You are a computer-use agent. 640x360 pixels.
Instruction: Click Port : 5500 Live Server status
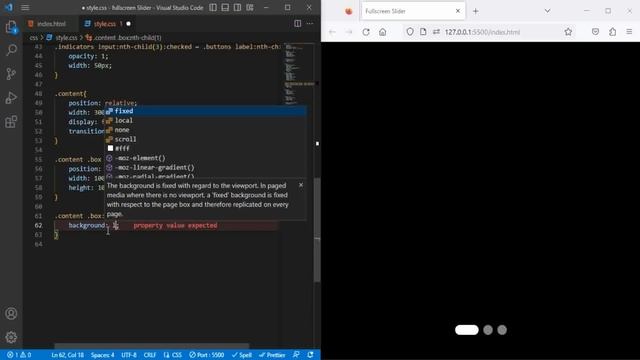pyautogui.click(x=207, y=355)
